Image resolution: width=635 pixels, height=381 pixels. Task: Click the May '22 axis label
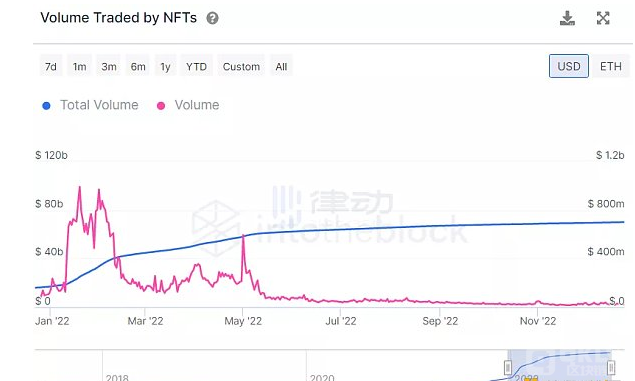coord(243,321)
